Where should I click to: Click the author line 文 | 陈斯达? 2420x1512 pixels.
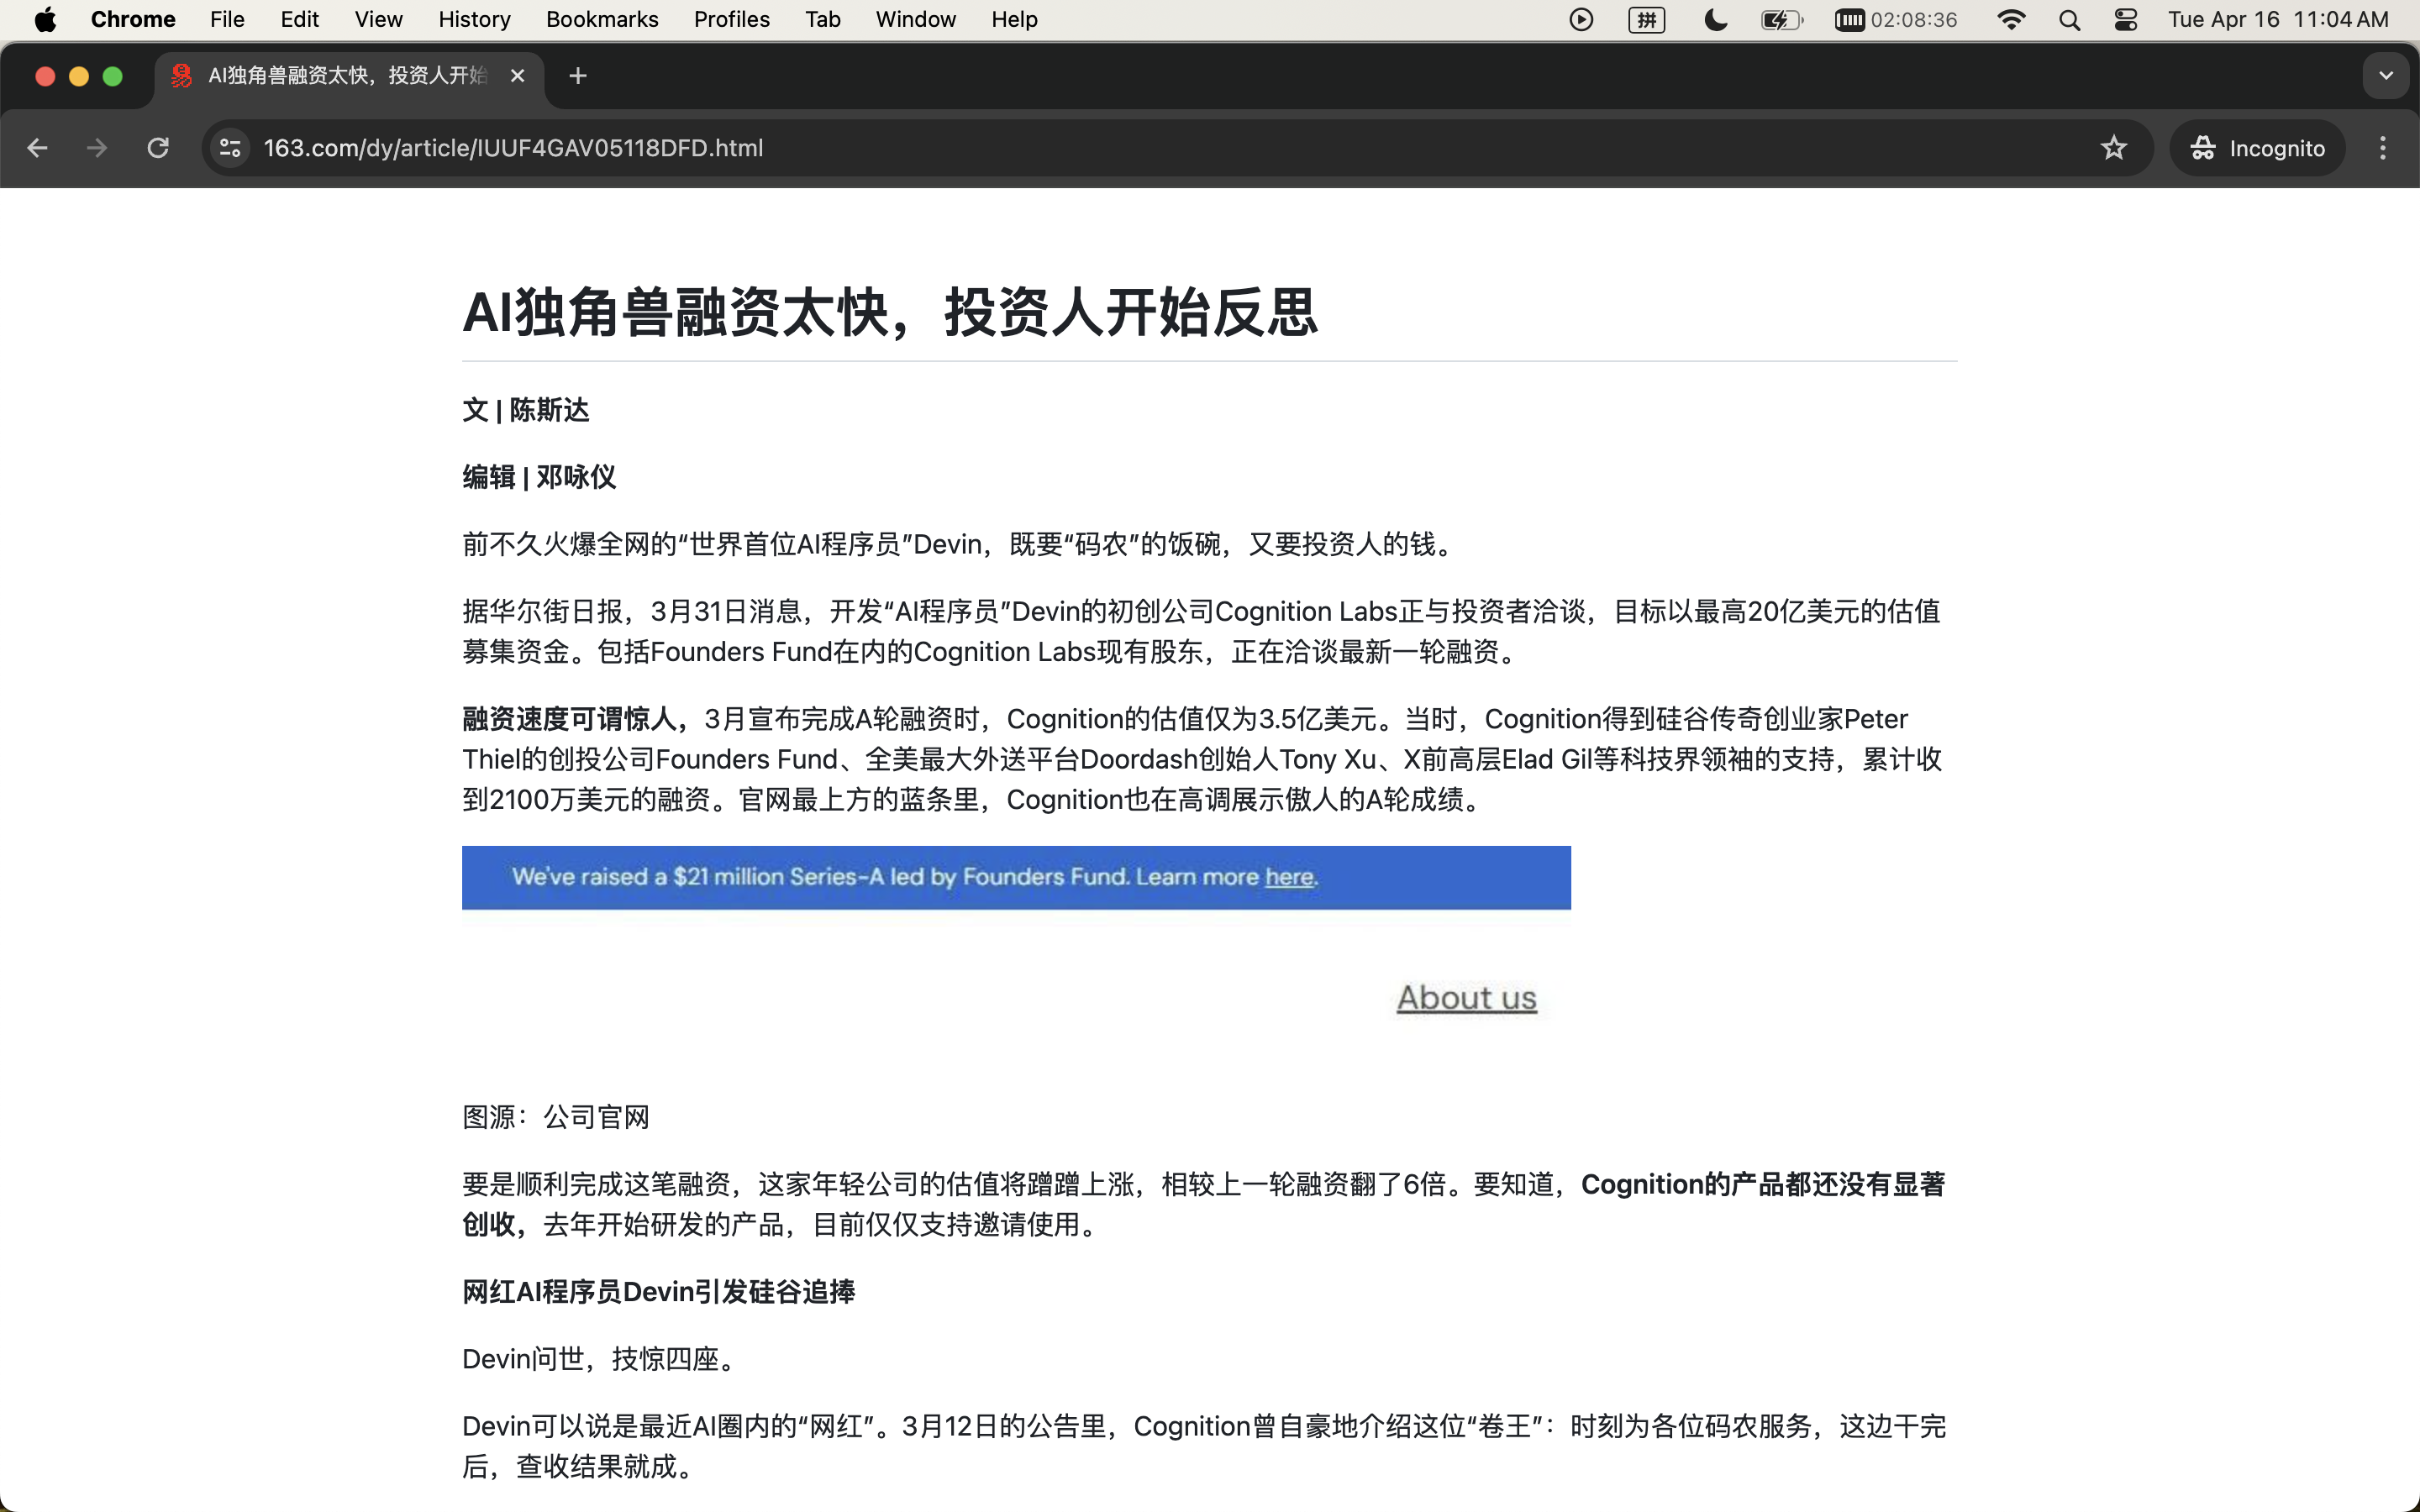click(x=526, y=410)
